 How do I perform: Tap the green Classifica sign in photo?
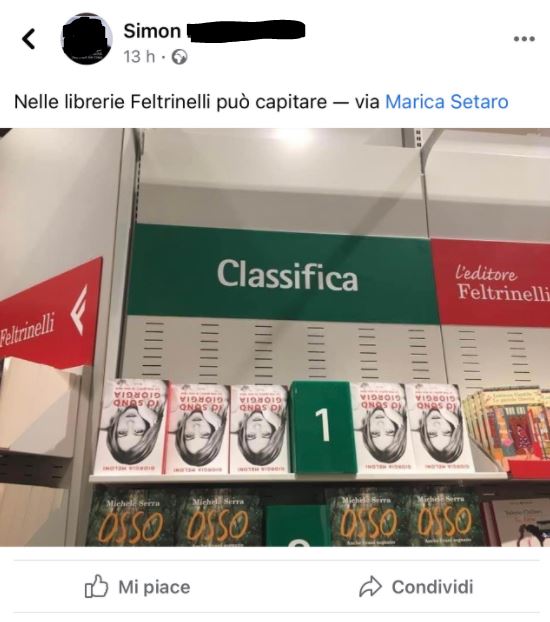pos(283,274)
